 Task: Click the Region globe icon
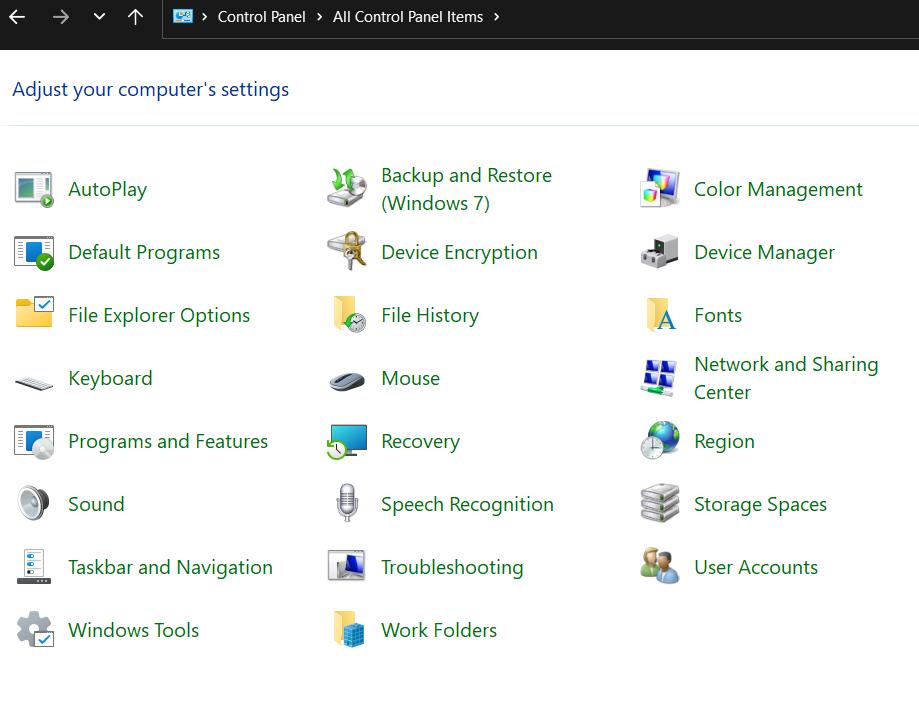click(x=660, y=440)
